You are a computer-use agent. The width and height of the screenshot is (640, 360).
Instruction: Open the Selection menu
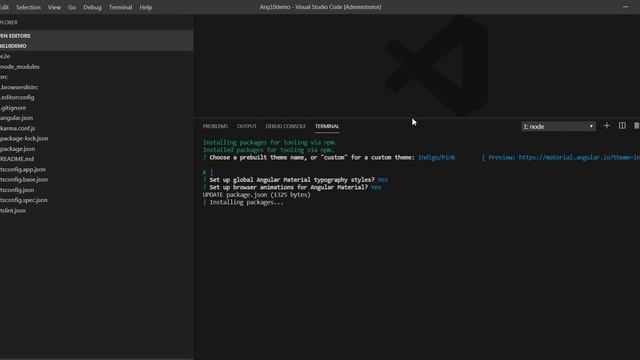pos(28,7)
